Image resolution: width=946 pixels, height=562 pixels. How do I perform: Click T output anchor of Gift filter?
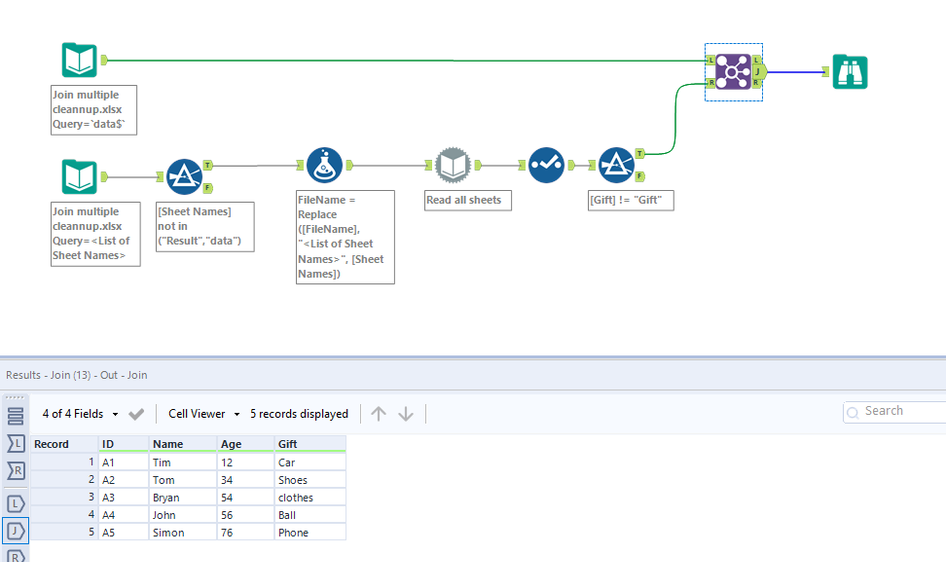coord(640,154)
